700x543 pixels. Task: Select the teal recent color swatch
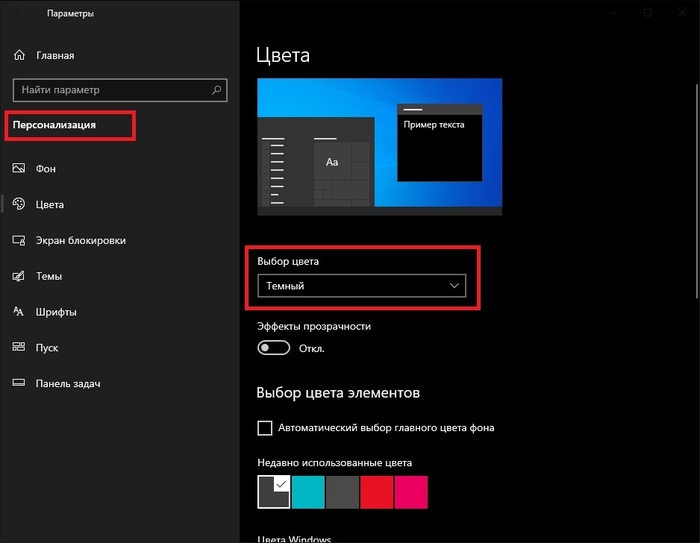point(308,492)
